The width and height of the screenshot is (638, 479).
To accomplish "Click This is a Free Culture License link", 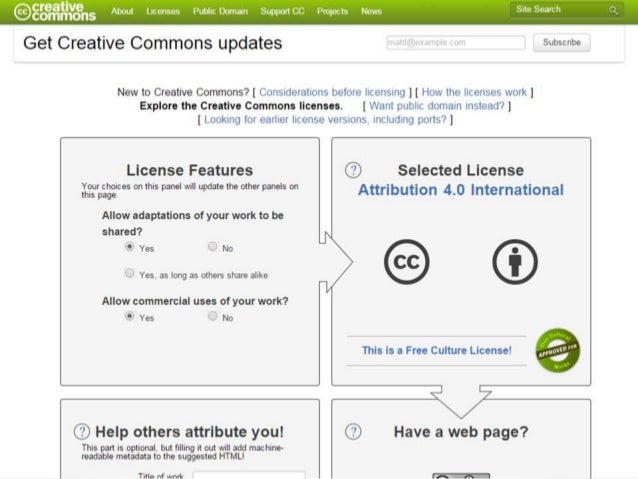I will point(437,350).
